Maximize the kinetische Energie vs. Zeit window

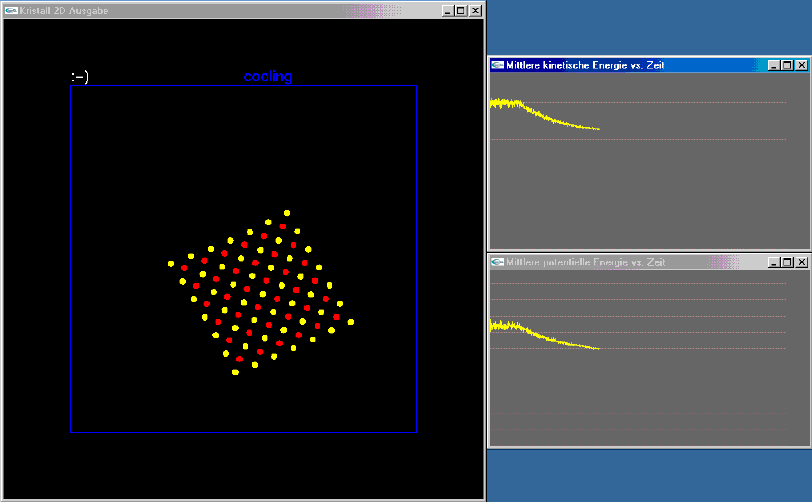[x=787, y=65]
